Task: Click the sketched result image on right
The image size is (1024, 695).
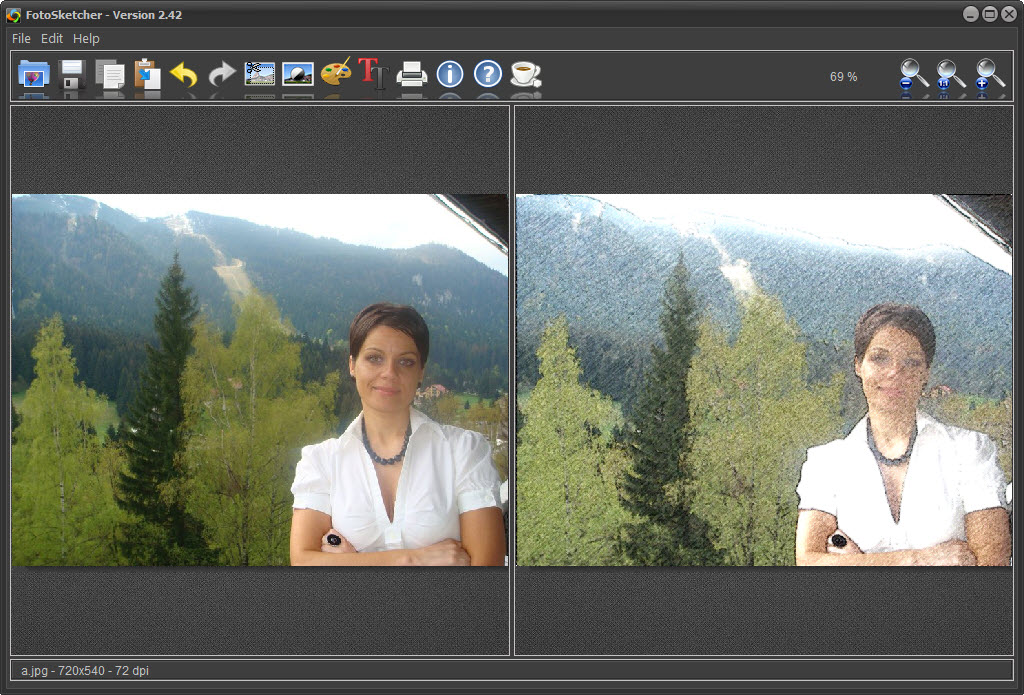Action: click(x=764, y=380)
